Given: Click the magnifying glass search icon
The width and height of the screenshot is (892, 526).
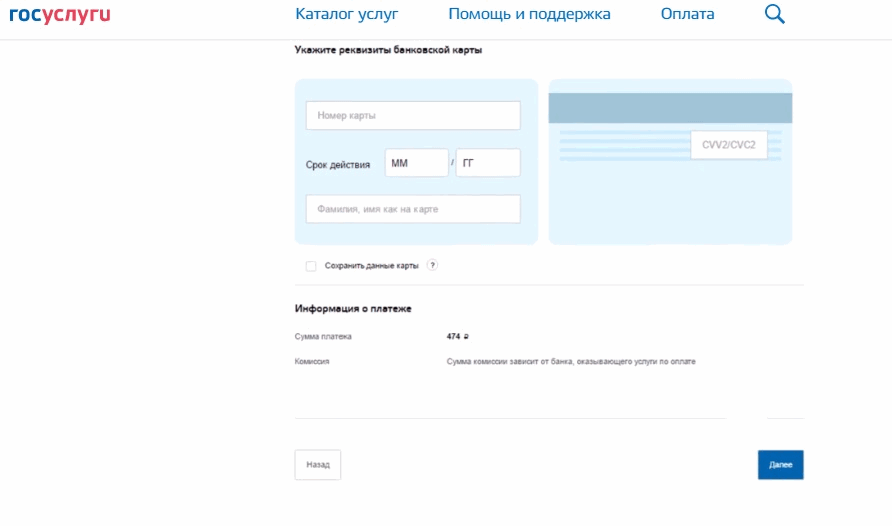Looking at the screenshot, I should 774,14.
